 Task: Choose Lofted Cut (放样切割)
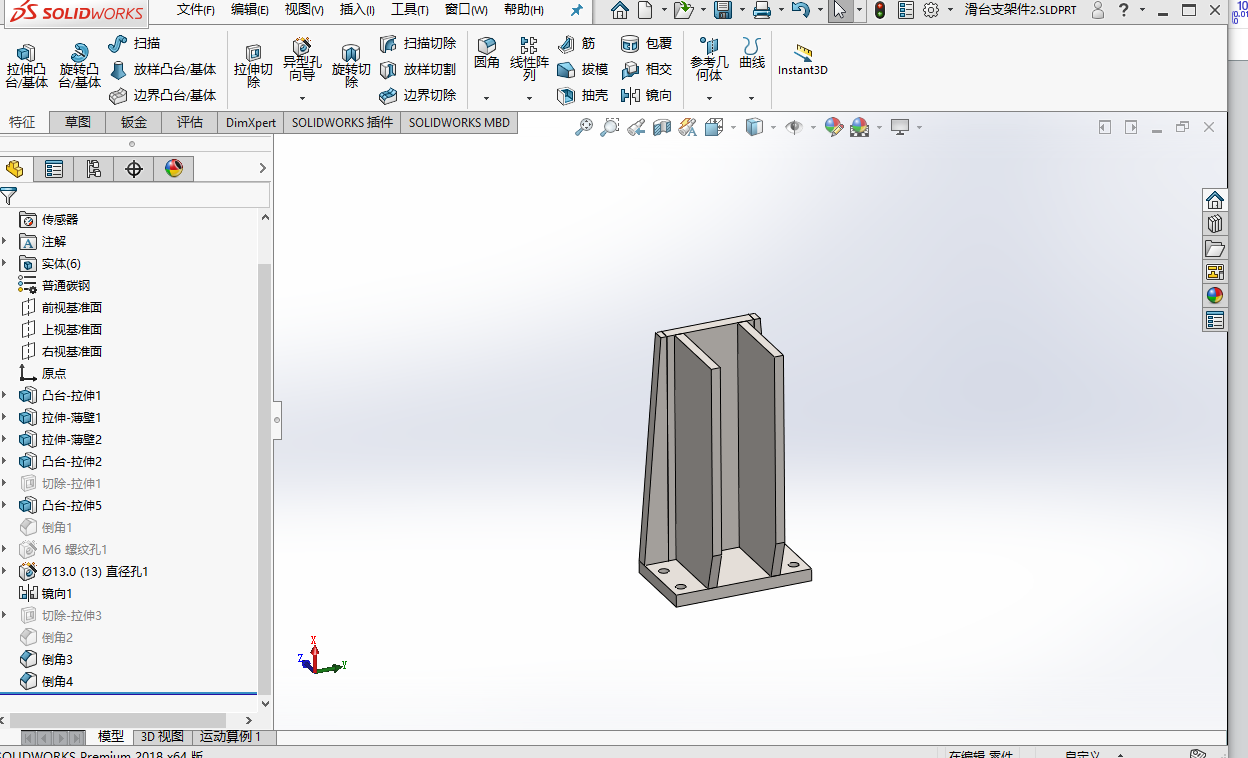click(x=418, y=70)
